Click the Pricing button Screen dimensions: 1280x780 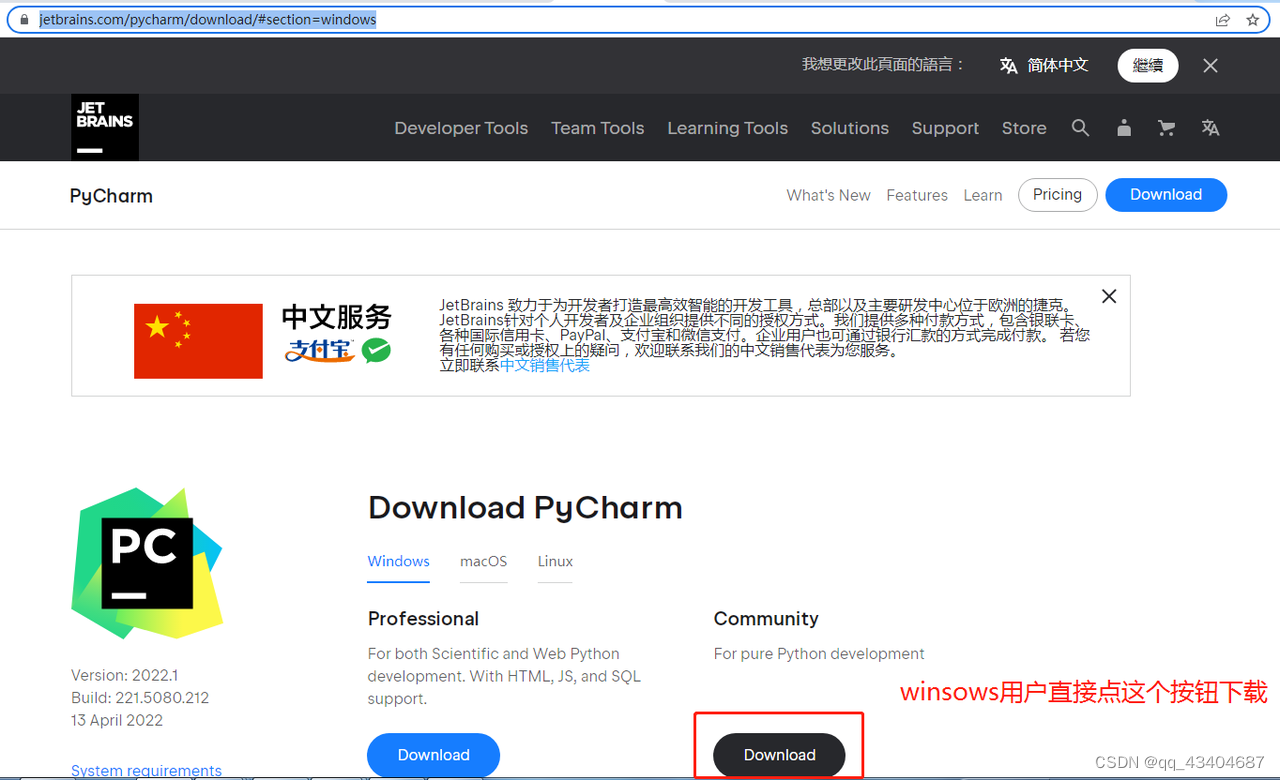(1057, 194)
